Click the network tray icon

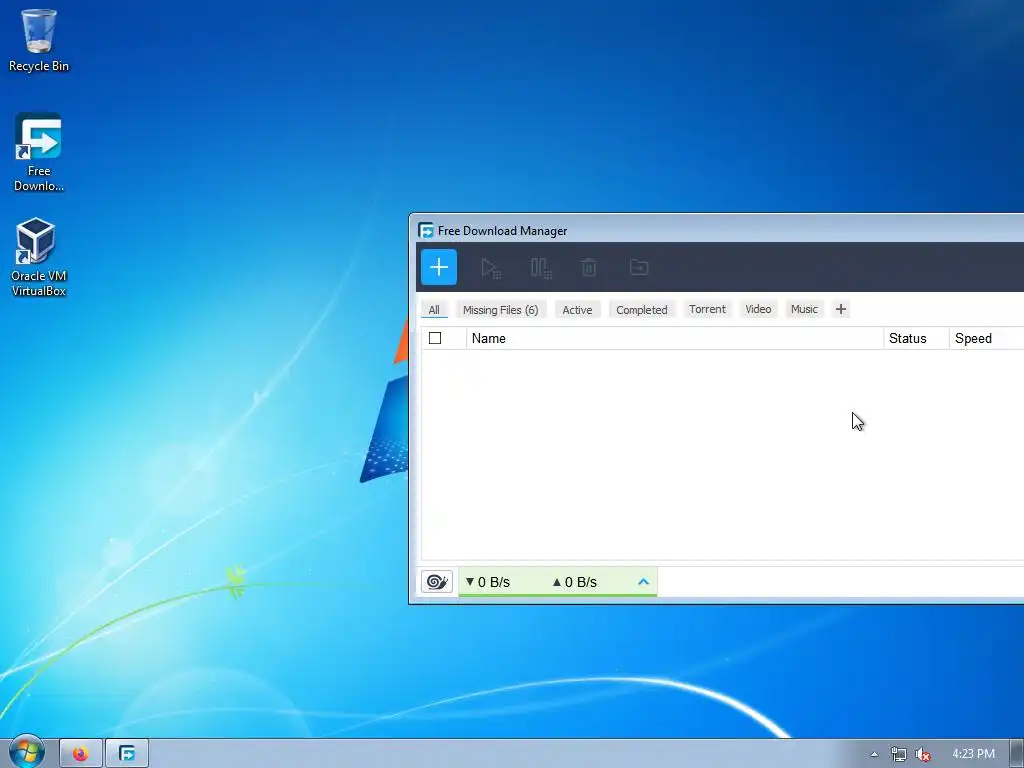point(899,754)
